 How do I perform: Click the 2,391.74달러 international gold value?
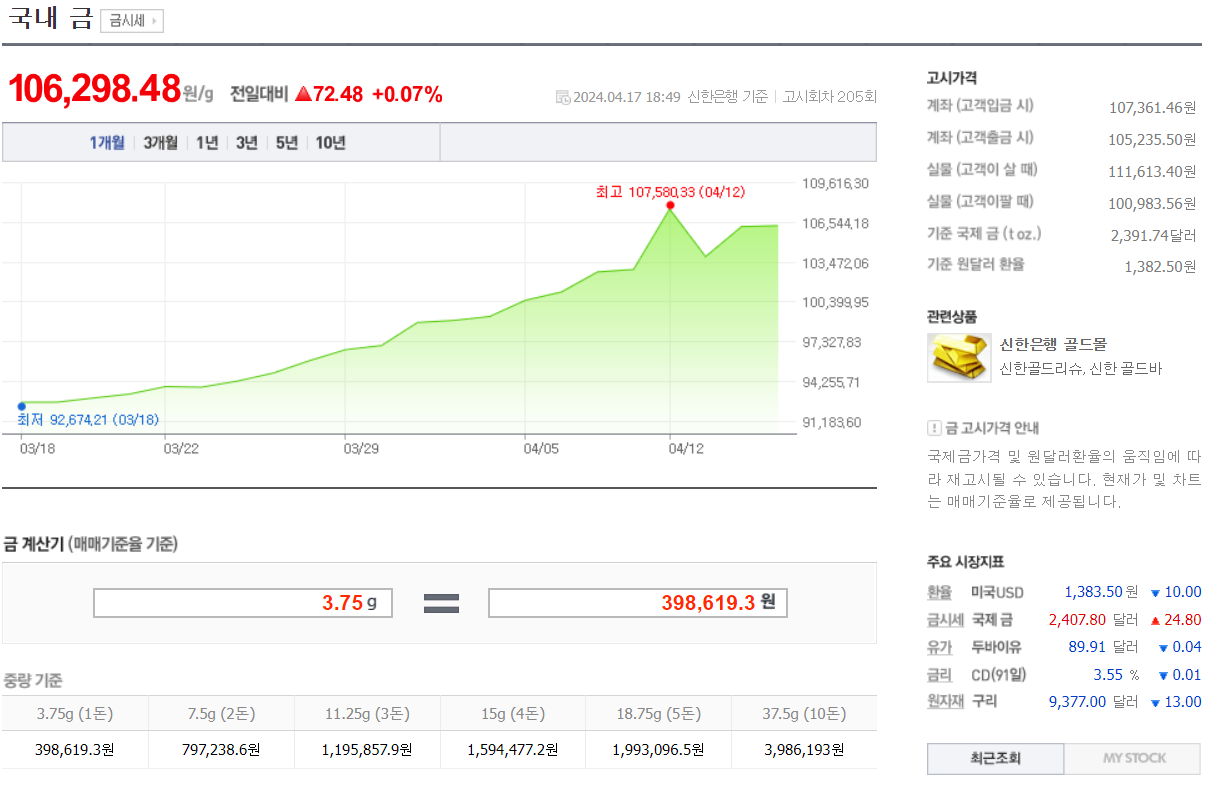click(x=1154, y=235)
